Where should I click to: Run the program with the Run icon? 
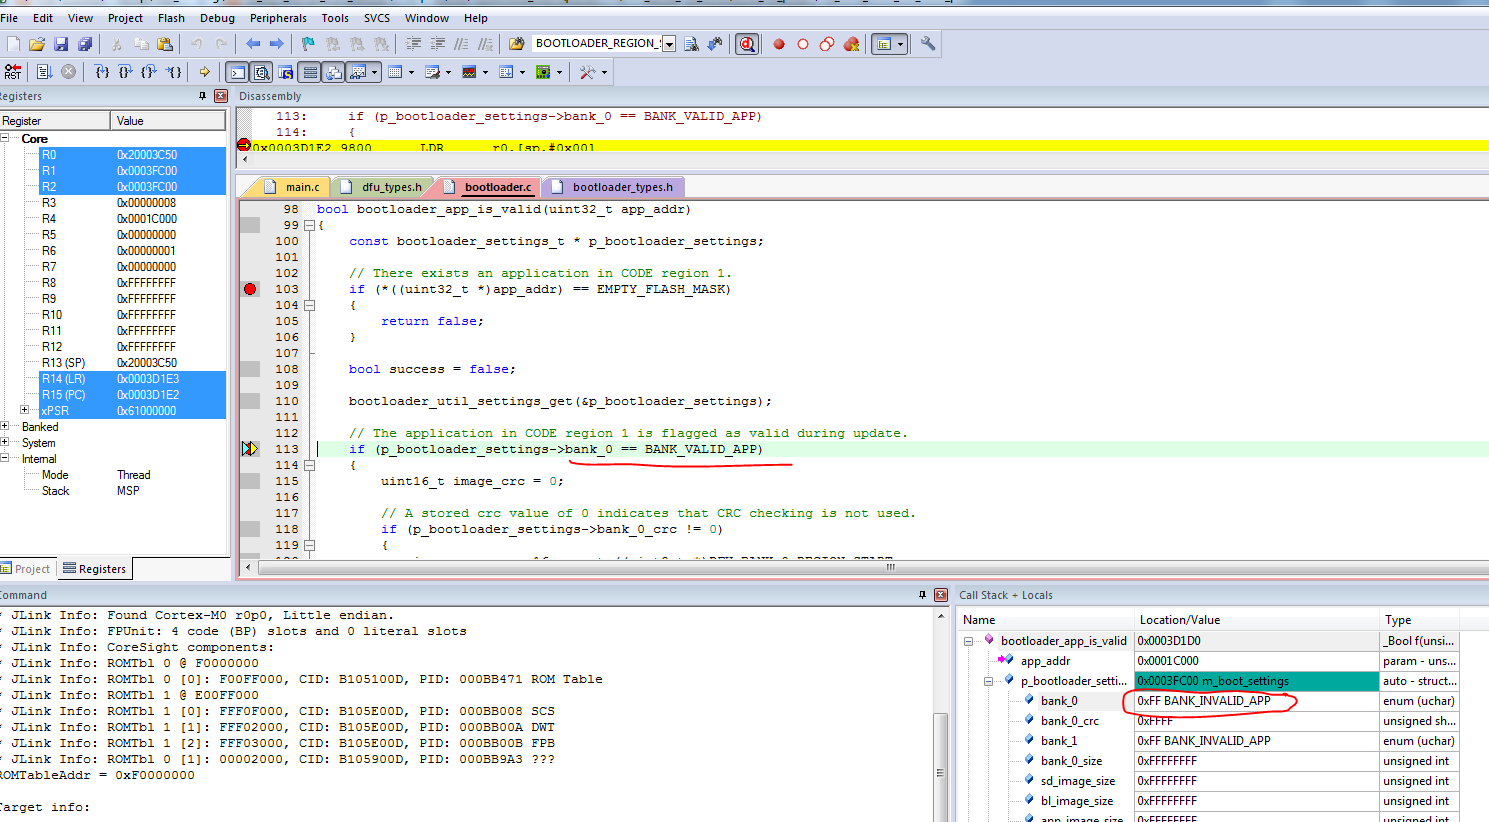[44, 72]
